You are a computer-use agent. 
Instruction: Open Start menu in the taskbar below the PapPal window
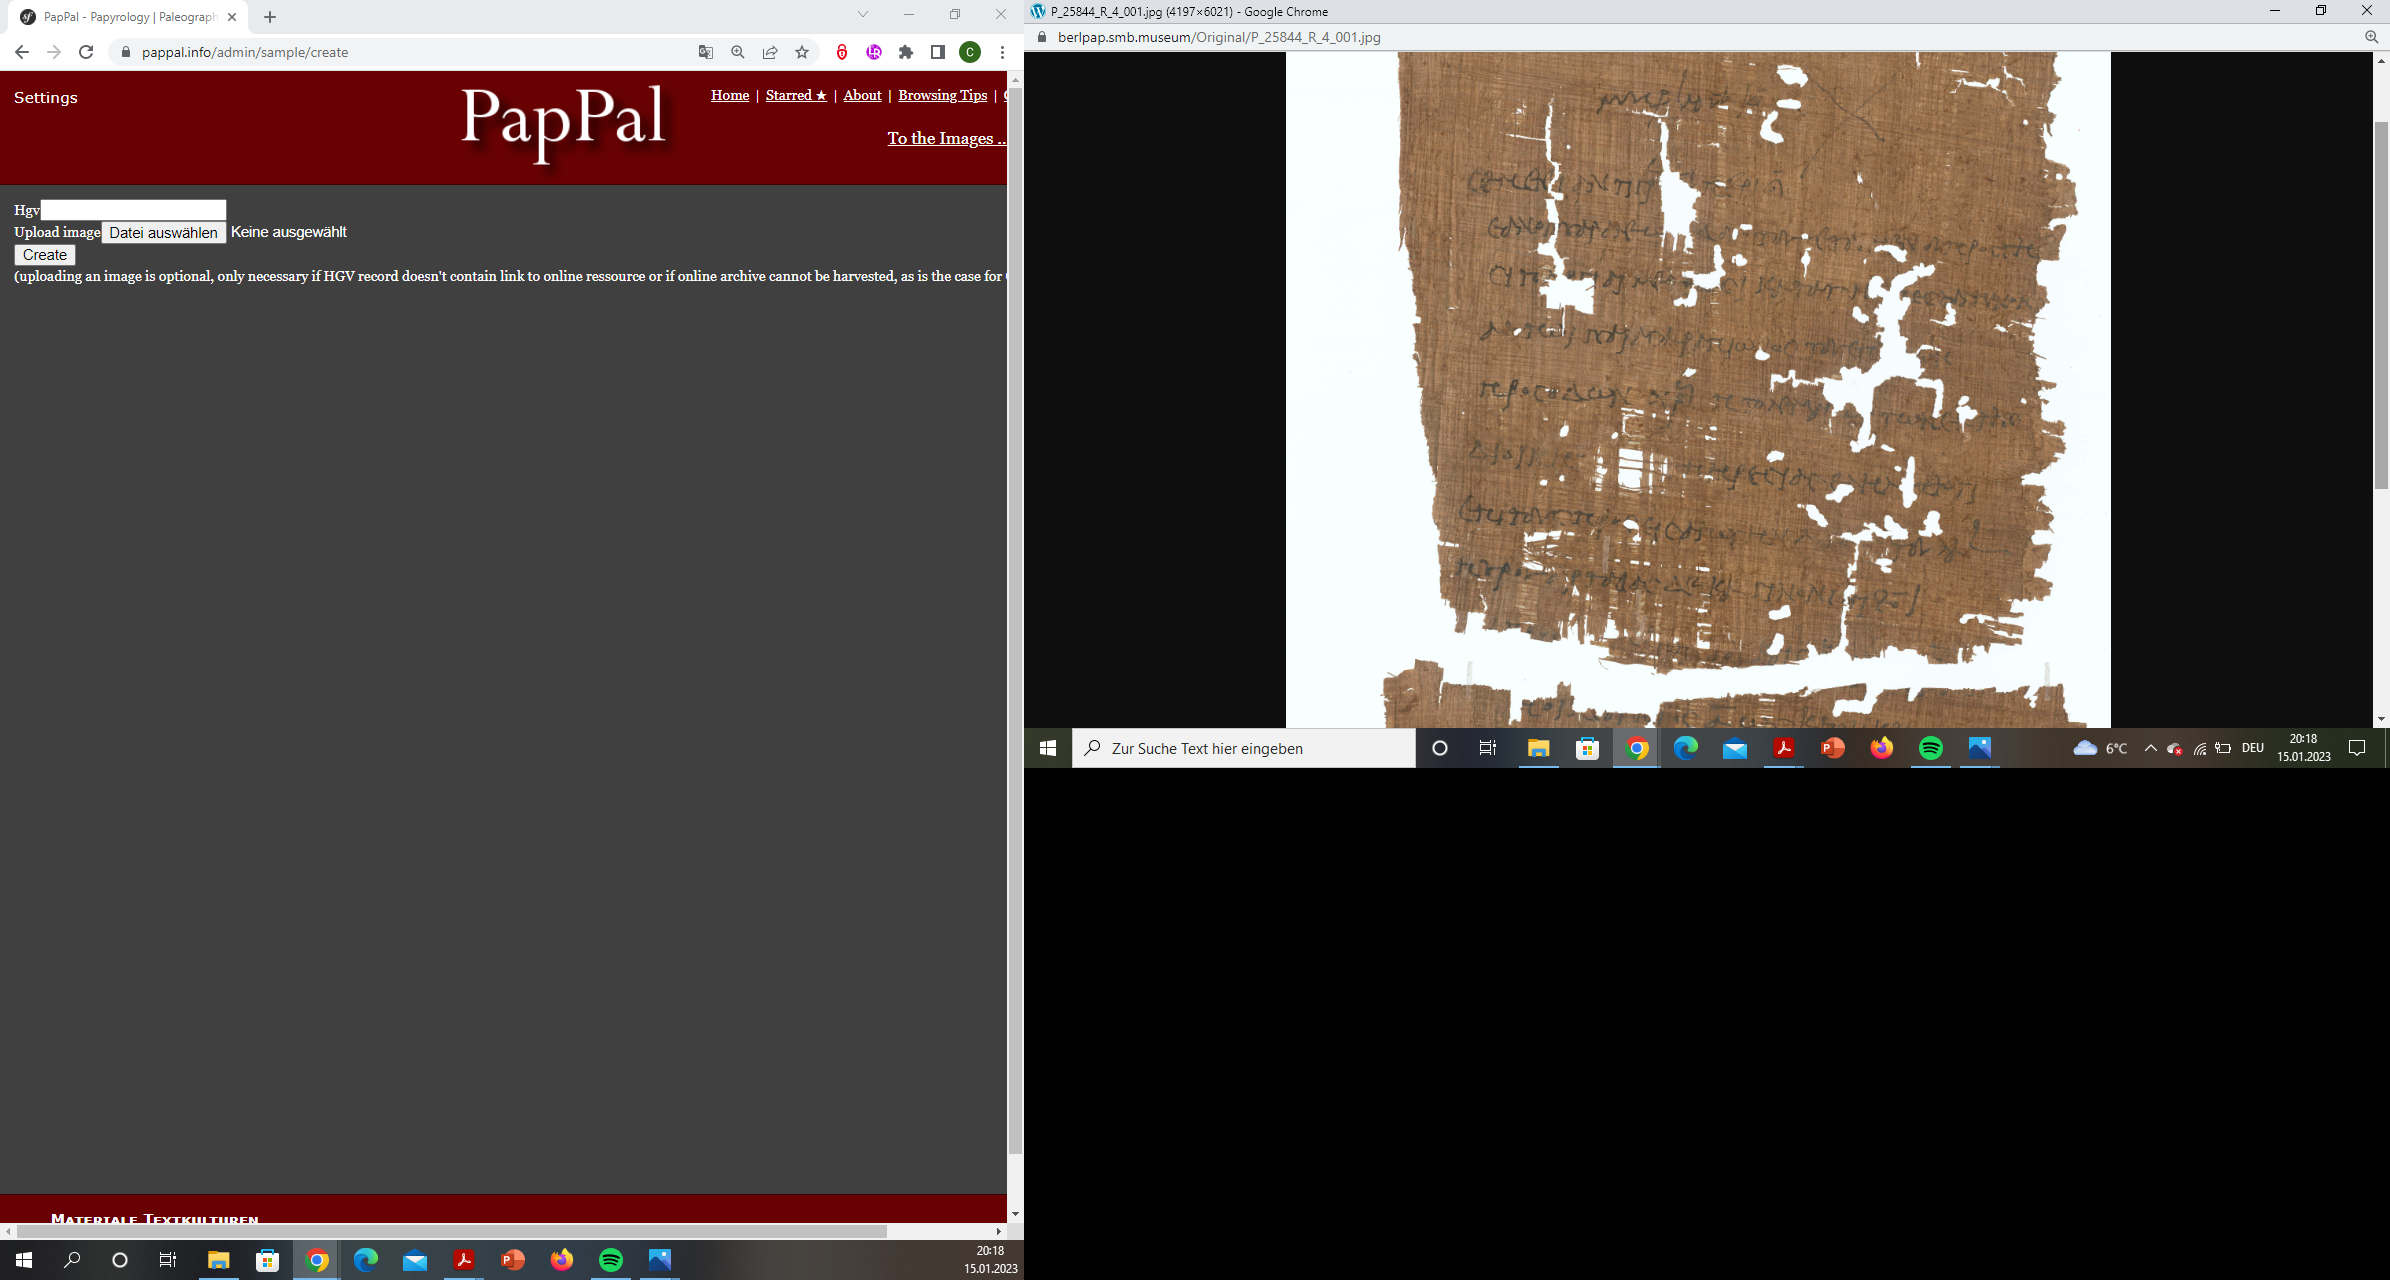(x=24, y=1260)
